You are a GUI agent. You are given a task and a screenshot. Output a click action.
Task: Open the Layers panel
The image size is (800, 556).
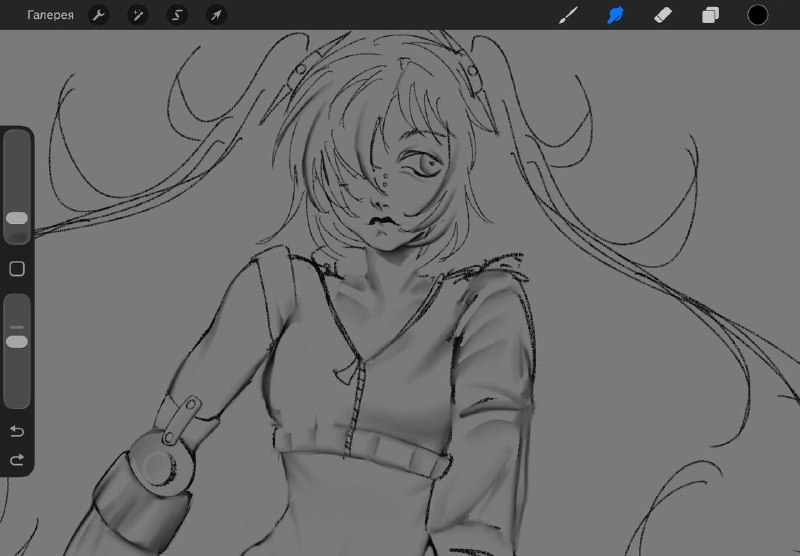710,15
